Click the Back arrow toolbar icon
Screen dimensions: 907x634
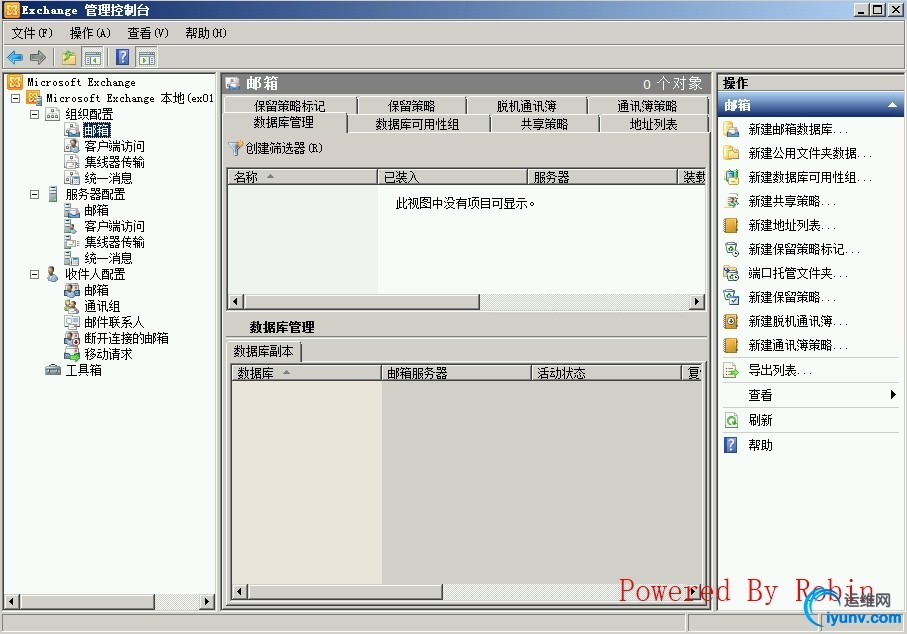(15, 57)
